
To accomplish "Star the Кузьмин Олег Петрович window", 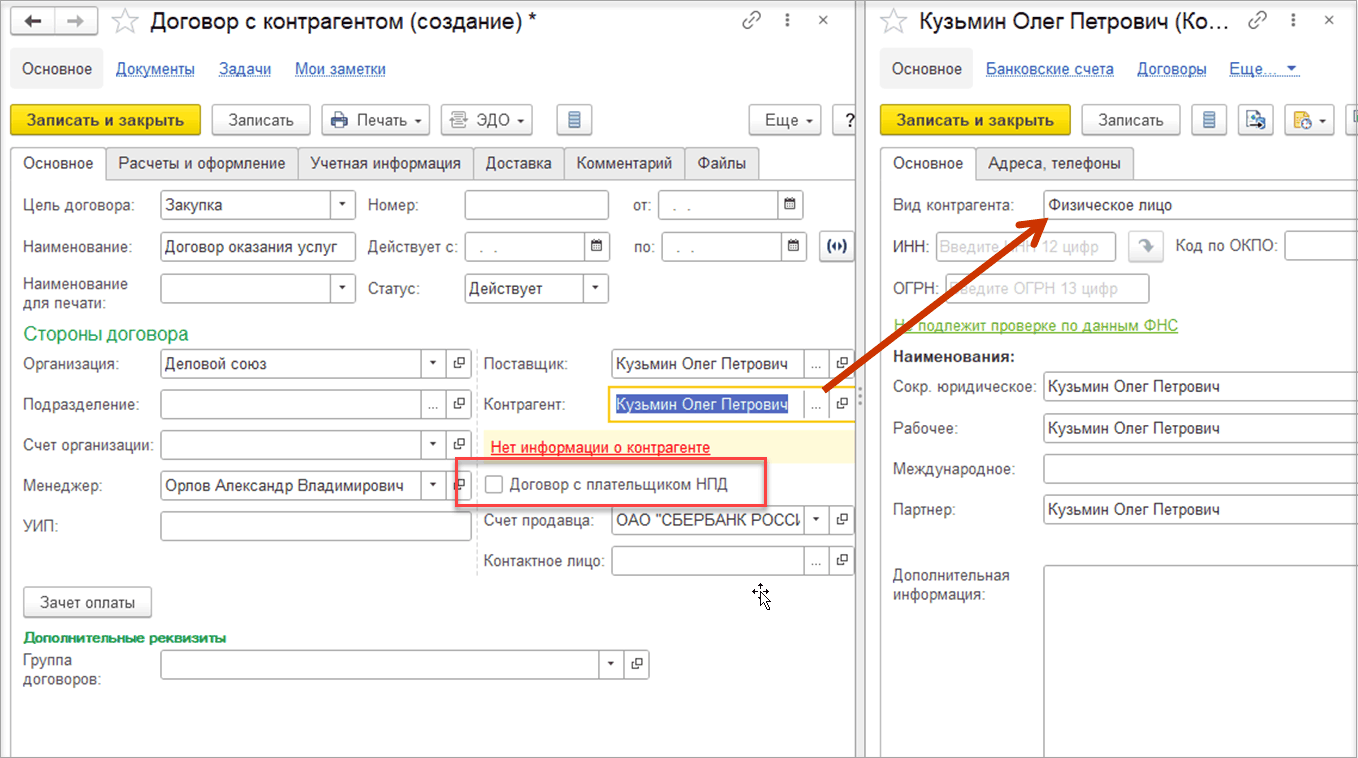I will tap(895, 21).
